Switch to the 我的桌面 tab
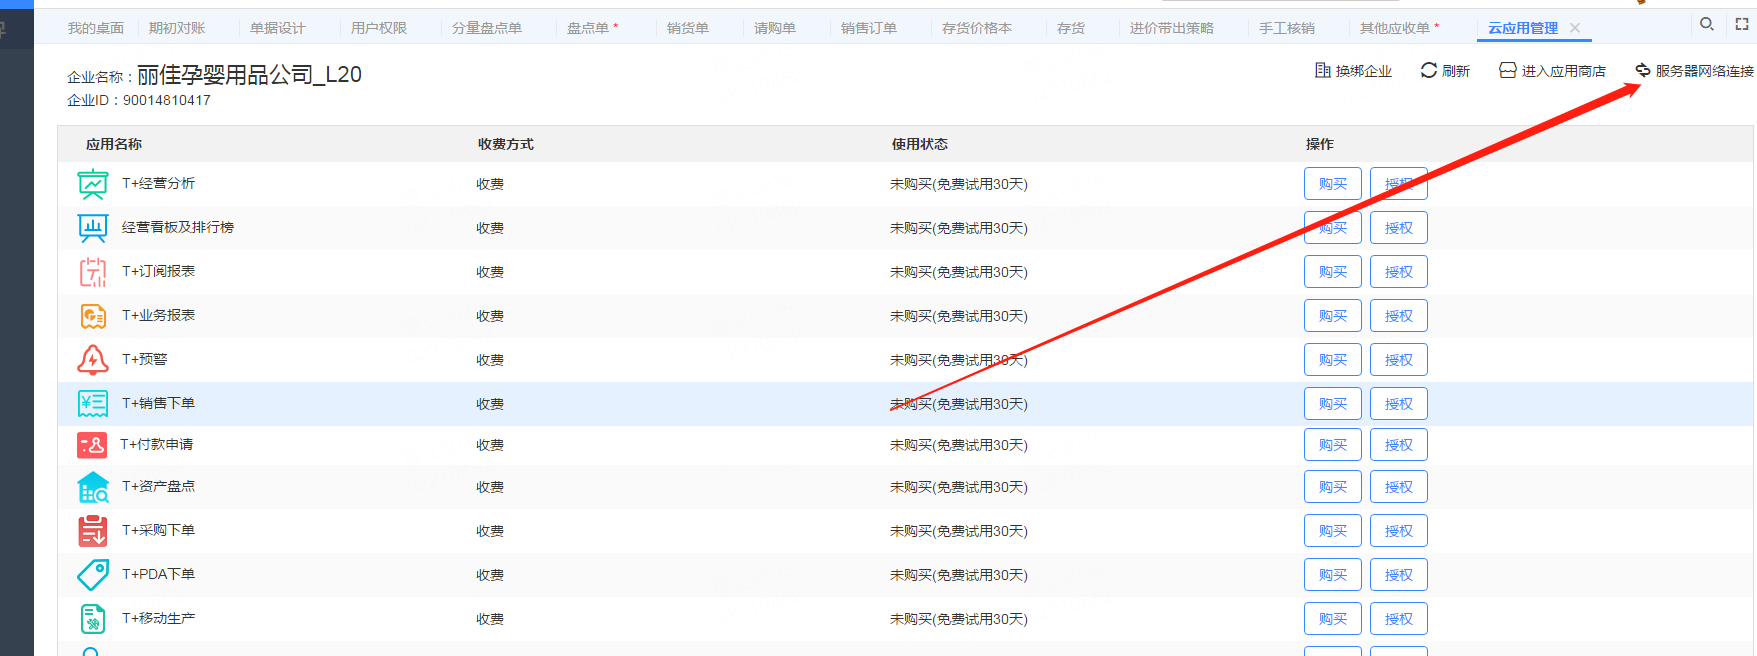1757x656 pixels. pos(96,28)
